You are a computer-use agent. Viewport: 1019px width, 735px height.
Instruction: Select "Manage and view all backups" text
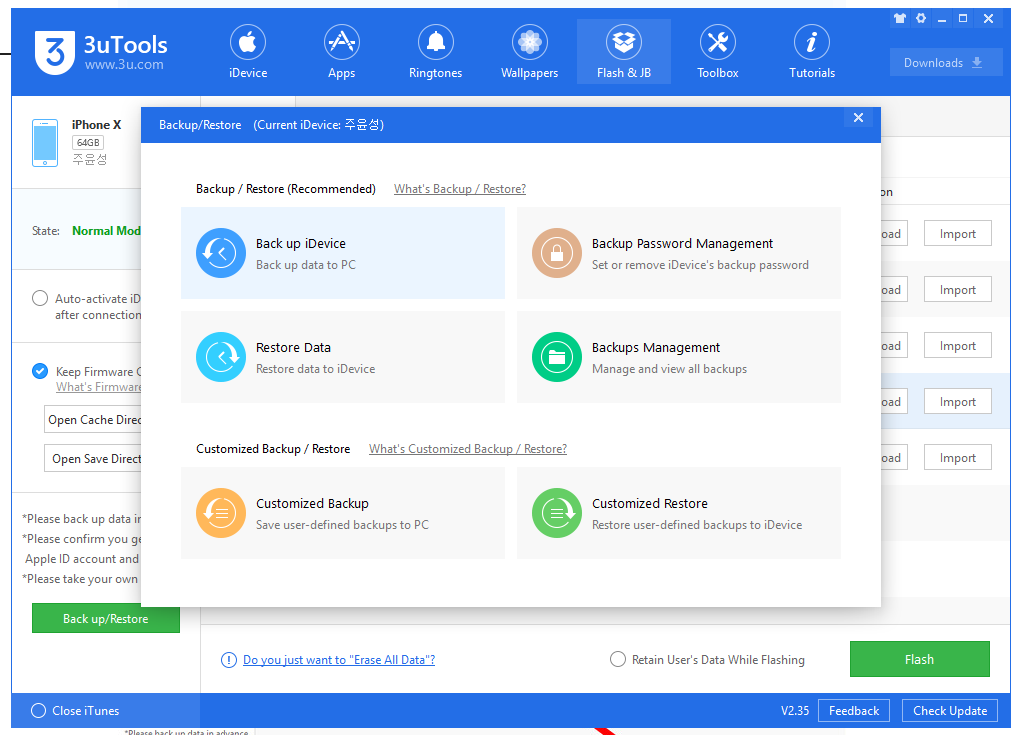(669, 369)
